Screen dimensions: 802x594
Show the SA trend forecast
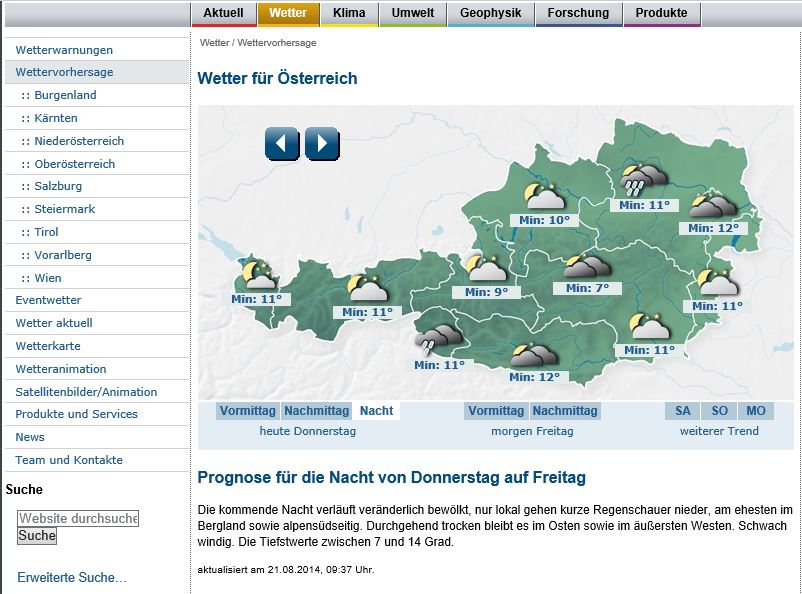682,411
